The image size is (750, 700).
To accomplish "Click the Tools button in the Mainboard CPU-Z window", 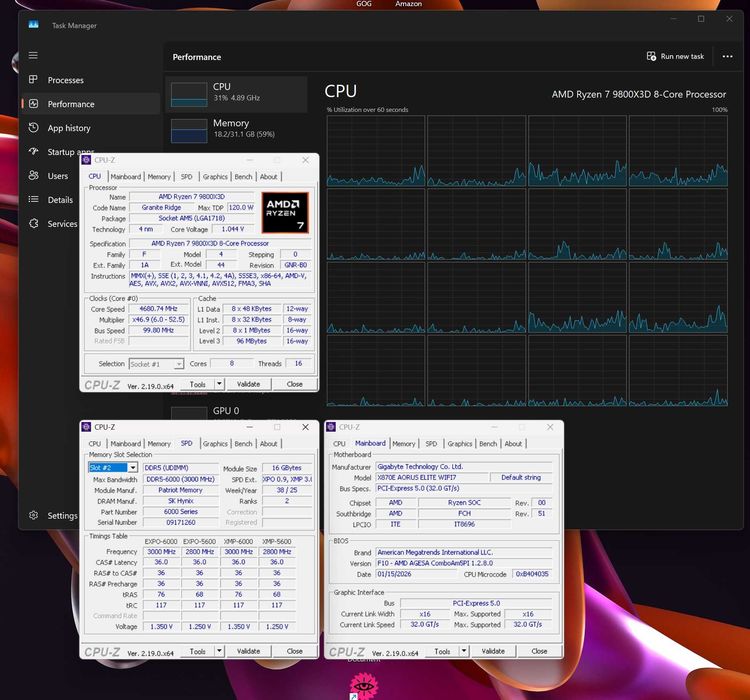I will pos(442,651).
